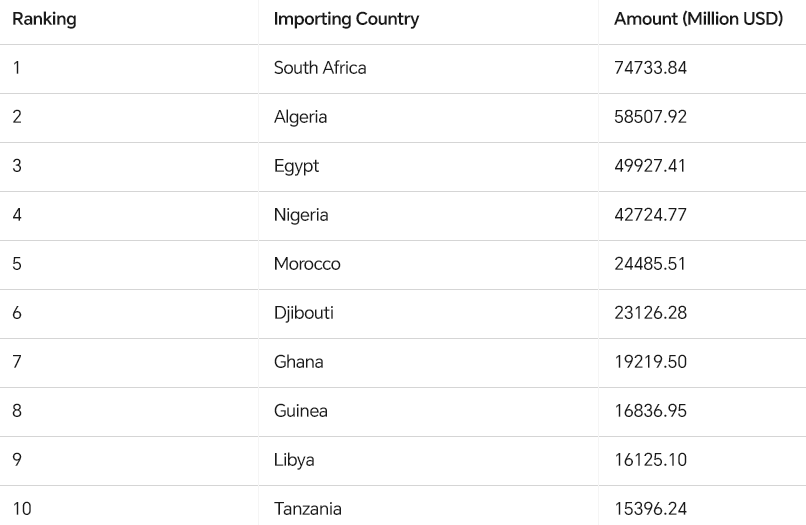Click the Ranking column header
The height and width of the screenshot is (525, 806).
pos(44,19)
